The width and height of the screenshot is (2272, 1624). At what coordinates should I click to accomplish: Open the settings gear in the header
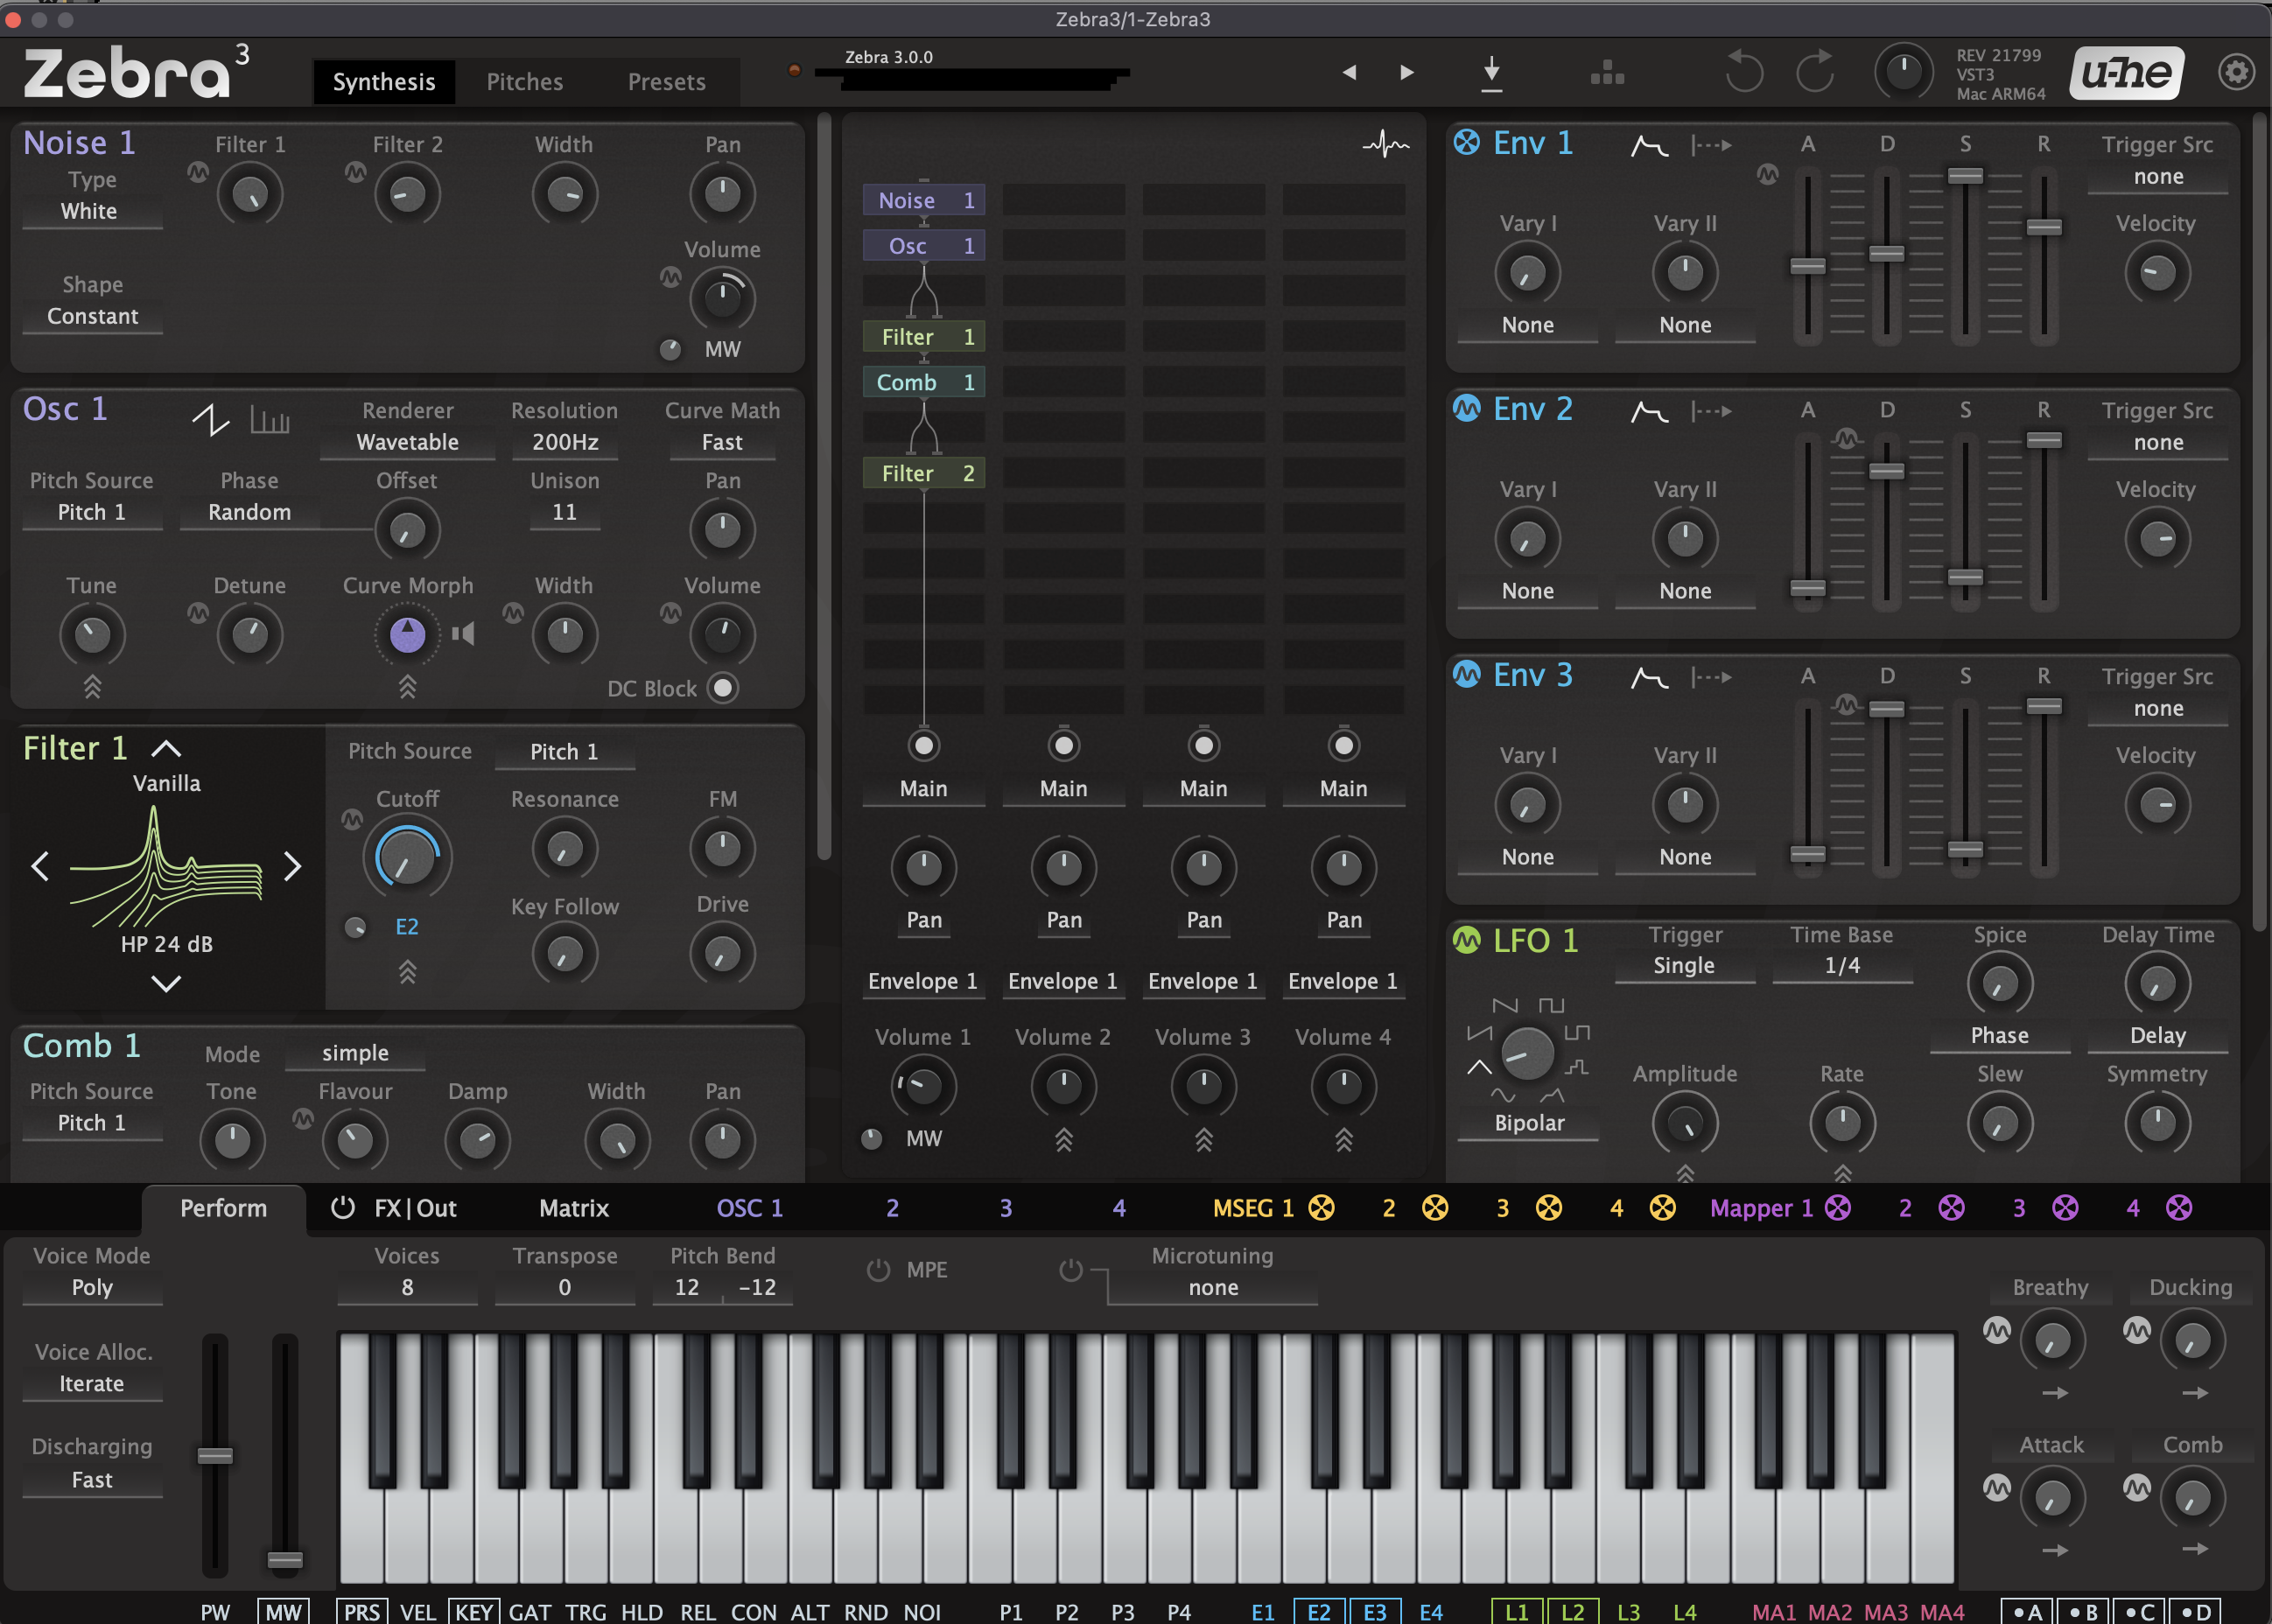coord(2236,72)
